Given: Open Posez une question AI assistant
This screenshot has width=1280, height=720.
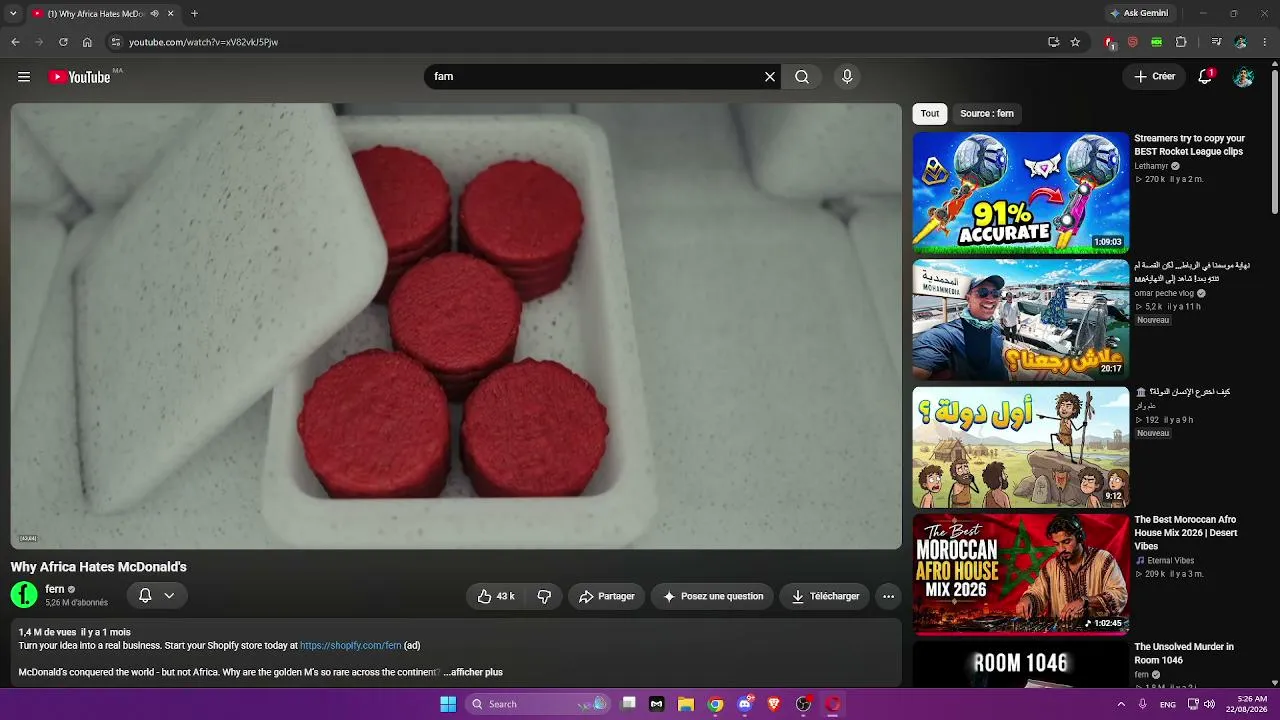Looking at the screenshot, I should pos(712,596).
